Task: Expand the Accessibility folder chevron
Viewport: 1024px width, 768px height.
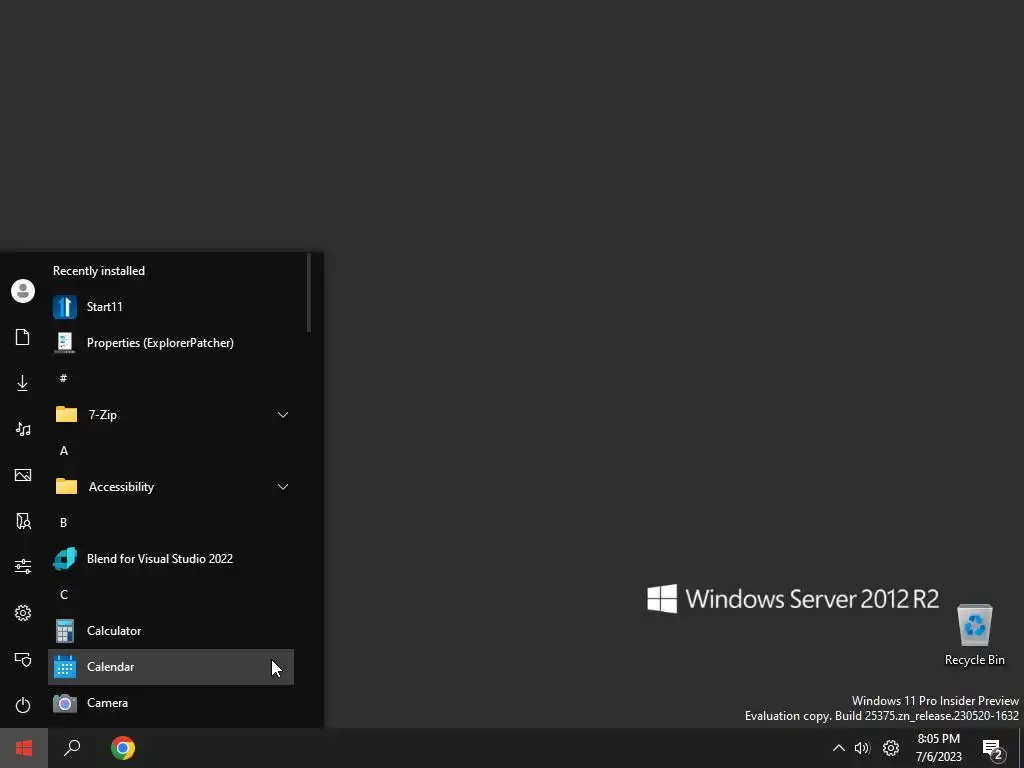Action: point(283,487)
